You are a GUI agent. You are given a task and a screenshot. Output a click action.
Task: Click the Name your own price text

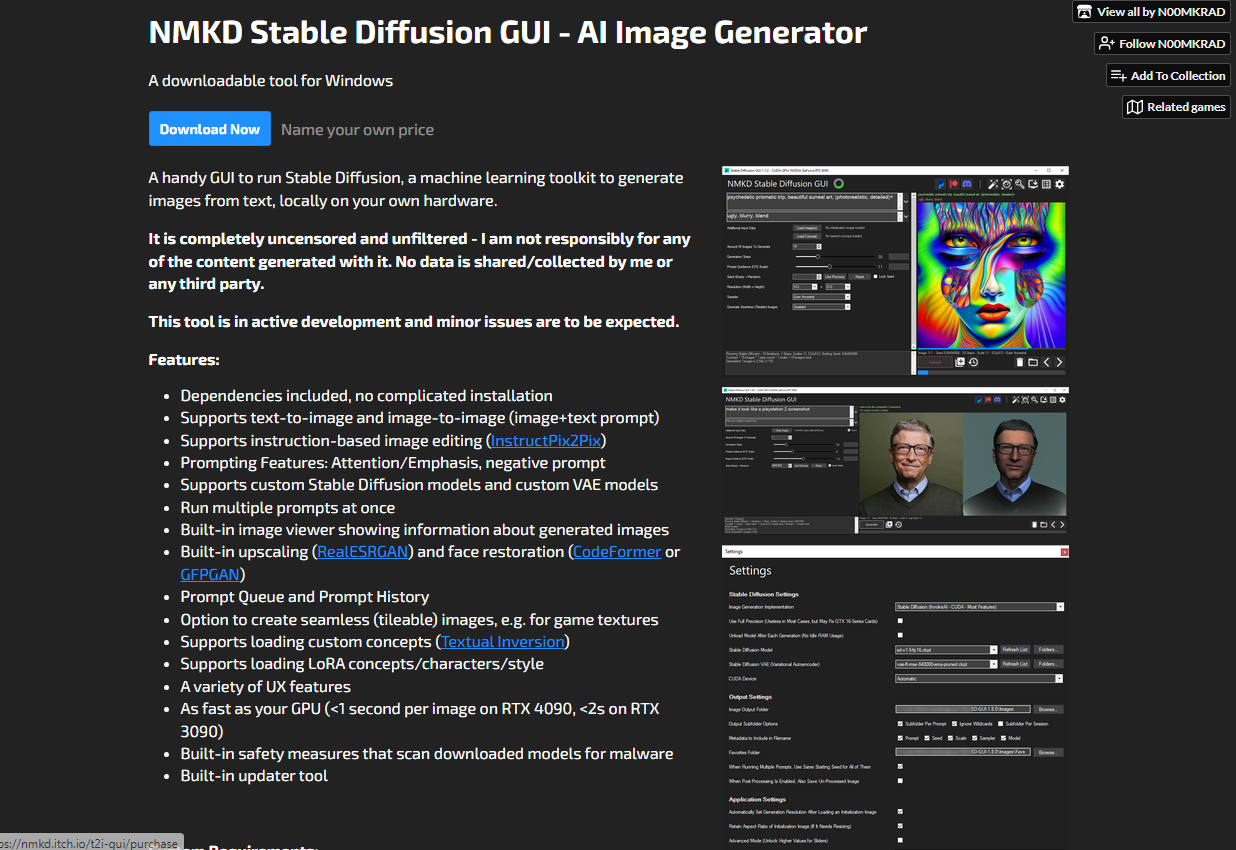[x=357, y=129]
